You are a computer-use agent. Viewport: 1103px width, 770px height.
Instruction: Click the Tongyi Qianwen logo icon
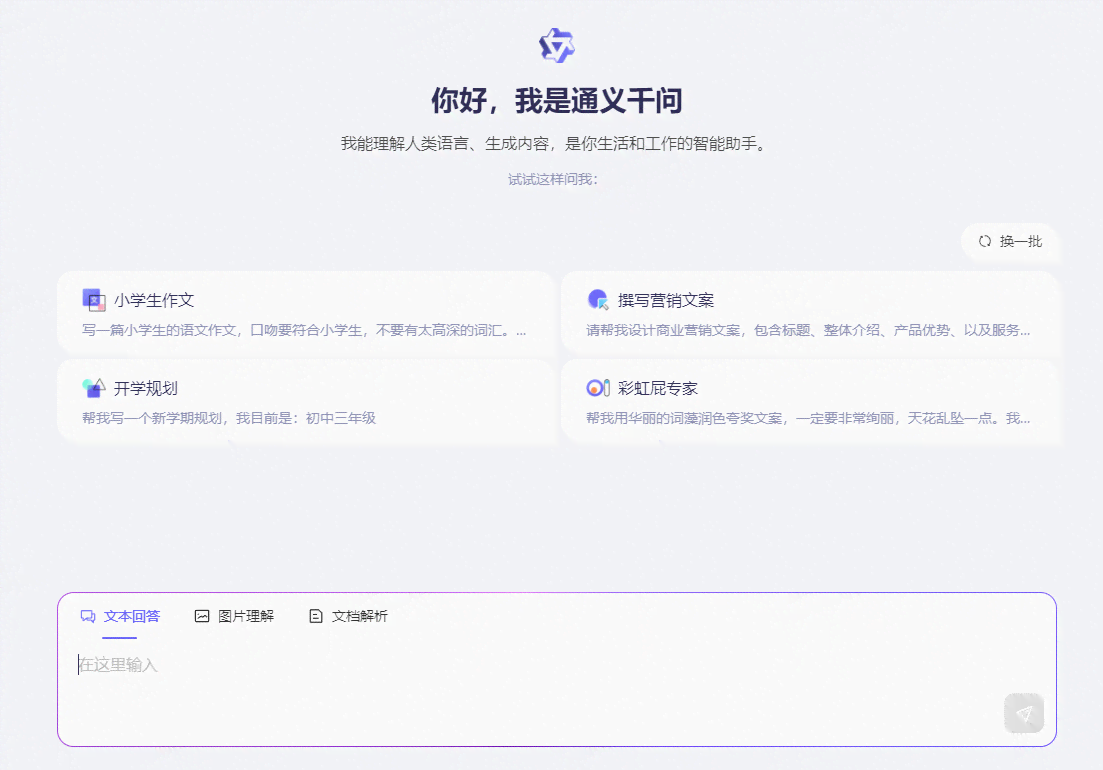coord(556,46)
